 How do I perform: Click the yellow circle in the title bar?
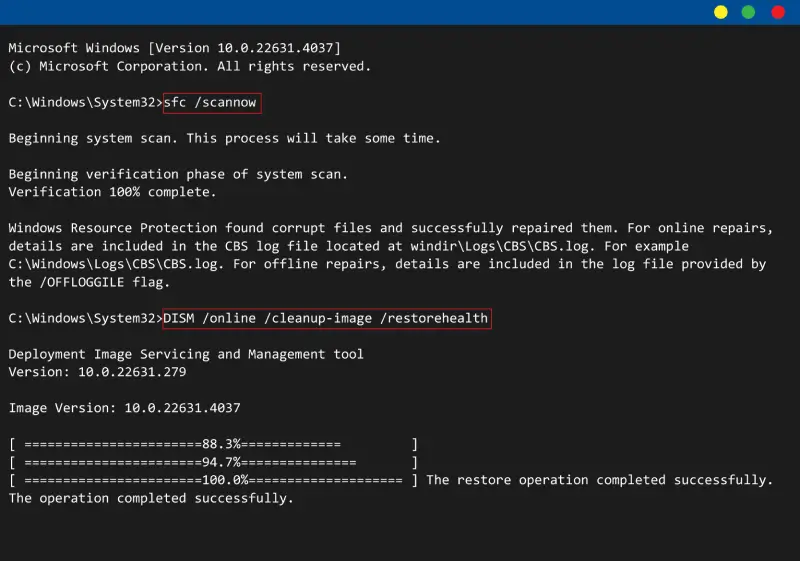[x=720, y=12]
